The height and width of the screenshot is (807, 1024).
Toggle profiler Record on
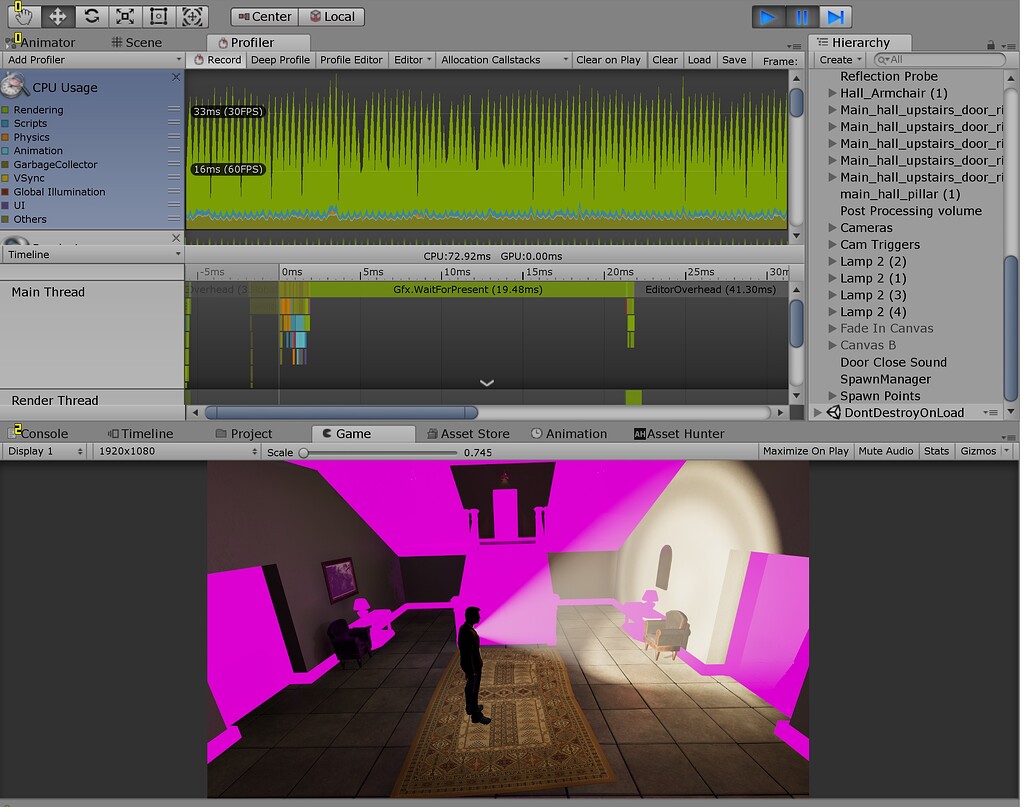[216, 59]
